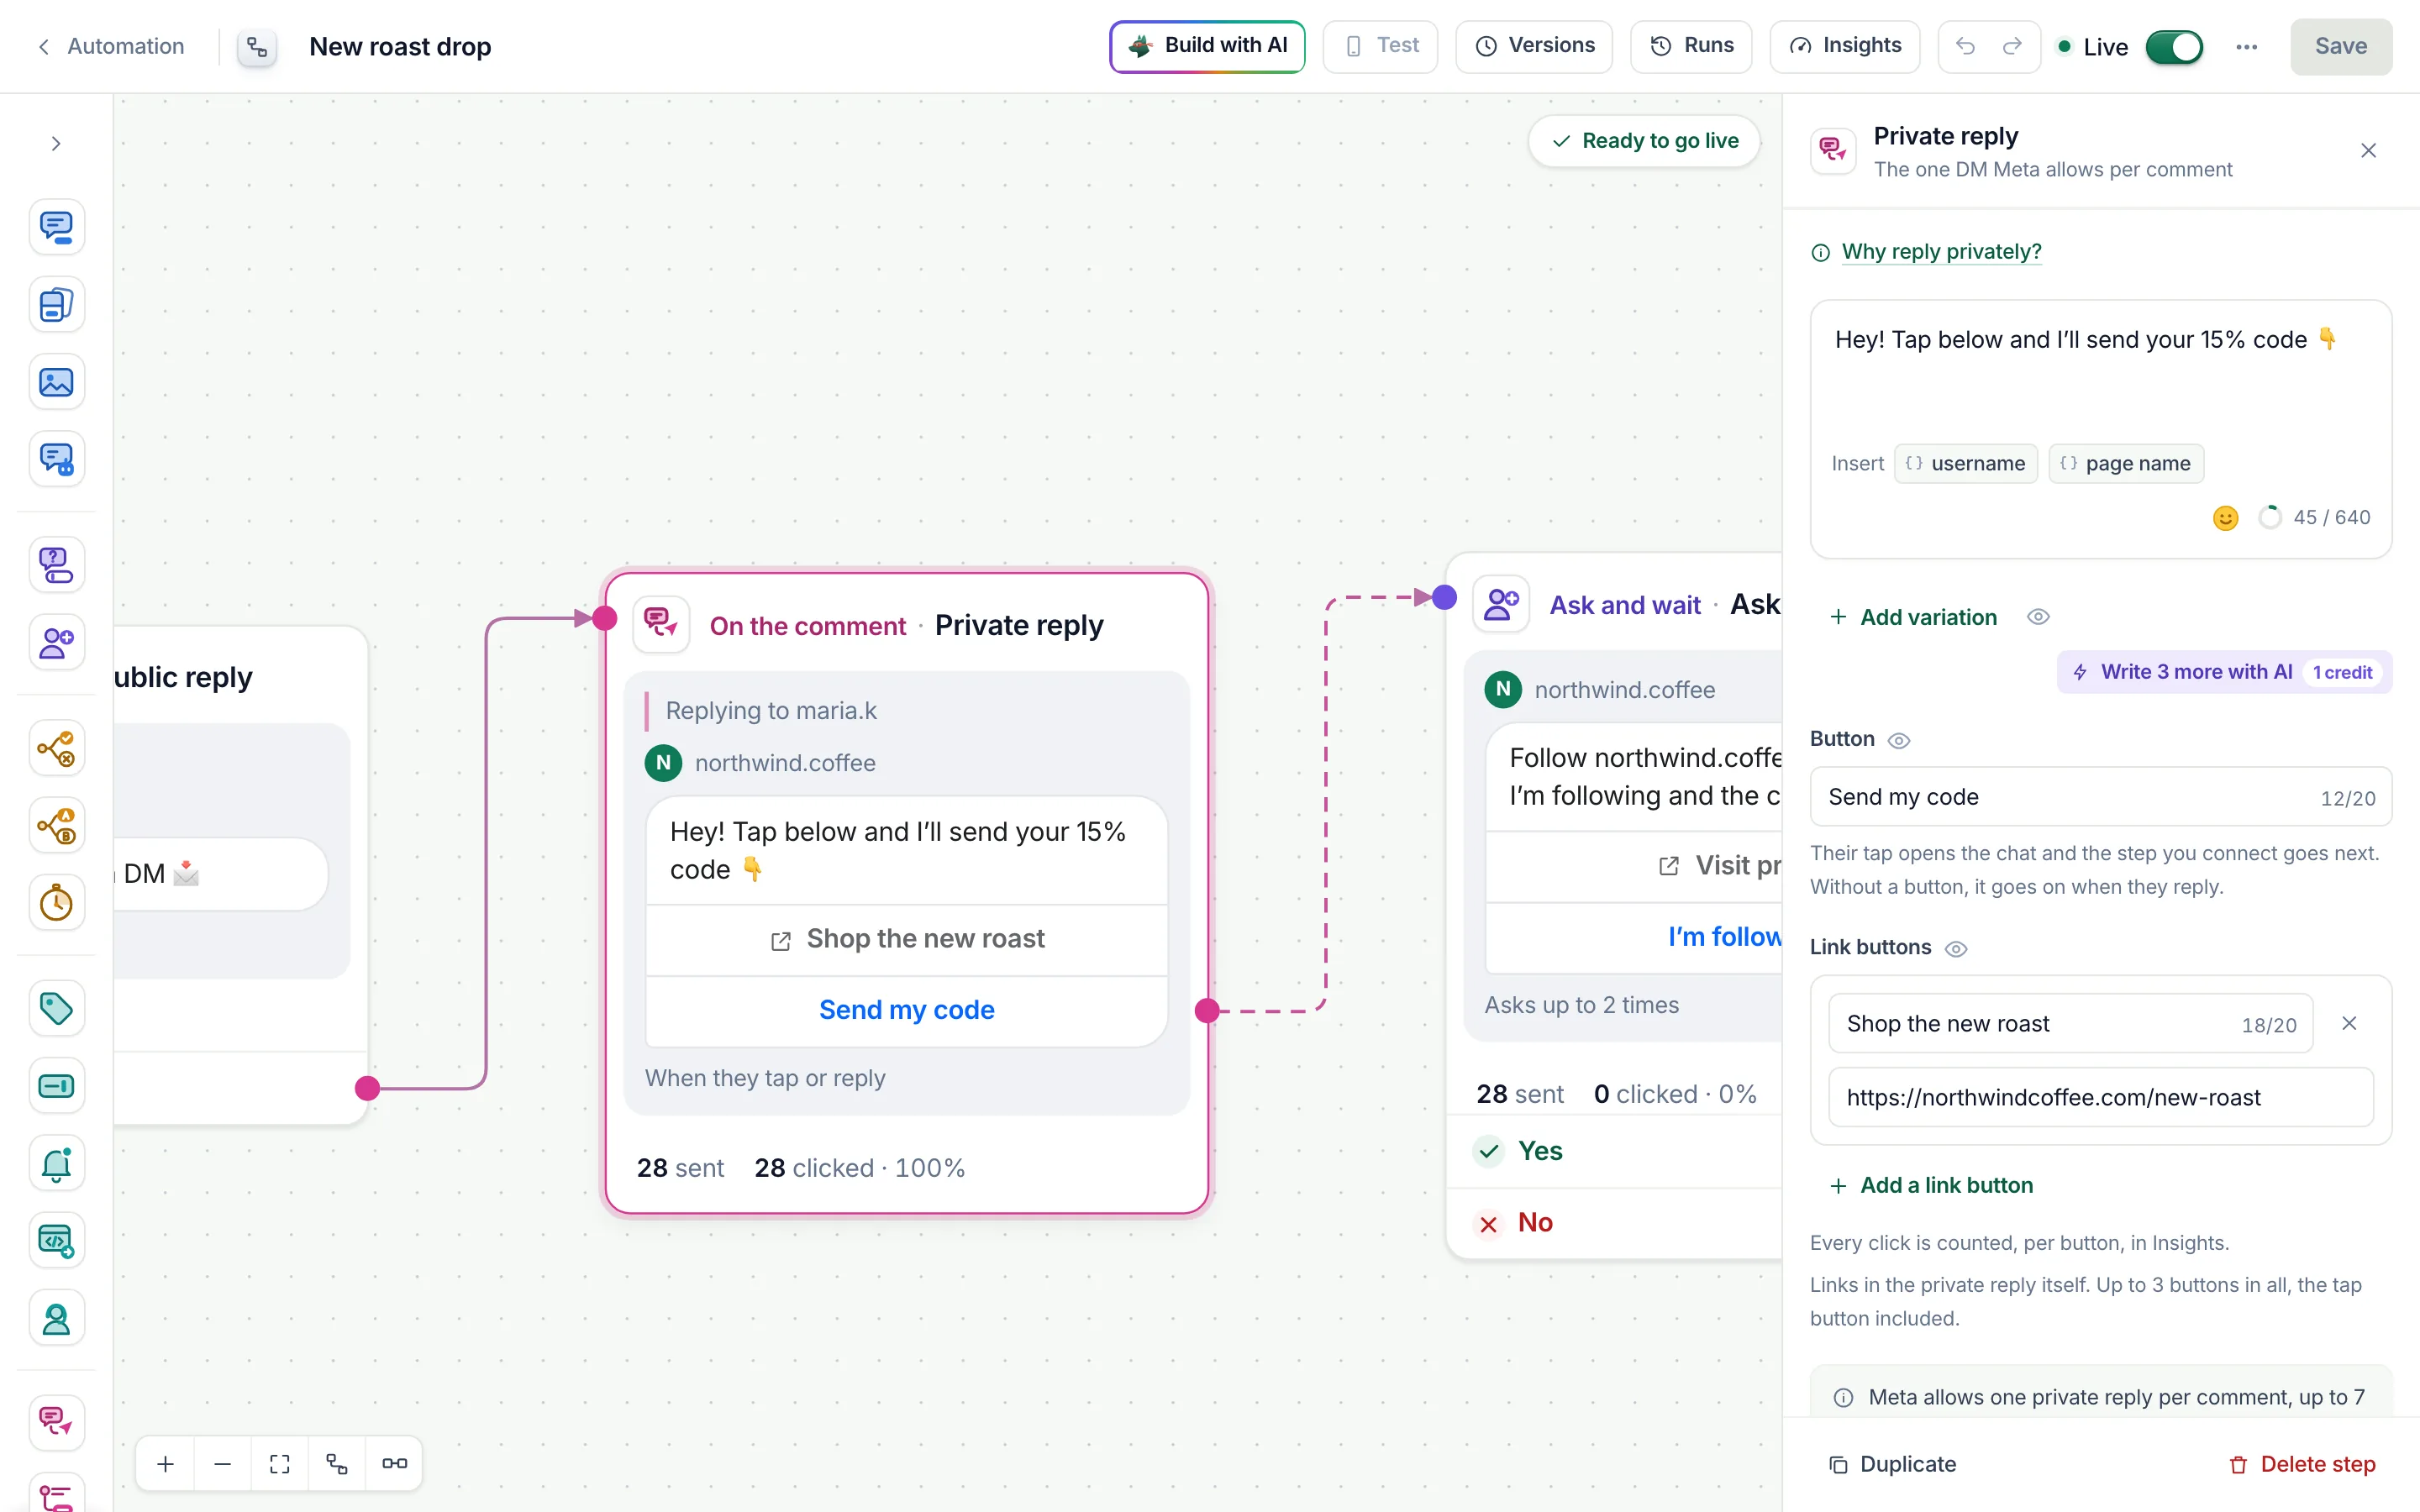Click Write 3 more with AI
Screen dimensions: 2420x1512
coord(2224,672)
